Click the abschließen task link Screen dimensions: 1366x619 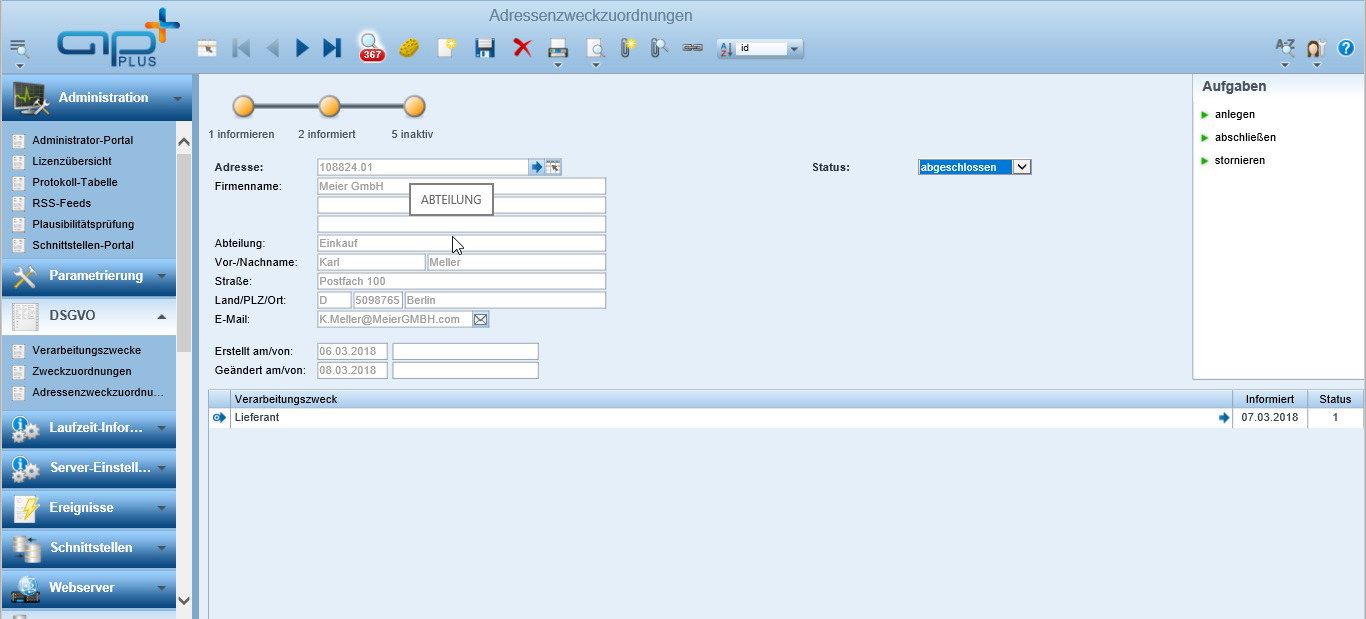pos(1245,137)
